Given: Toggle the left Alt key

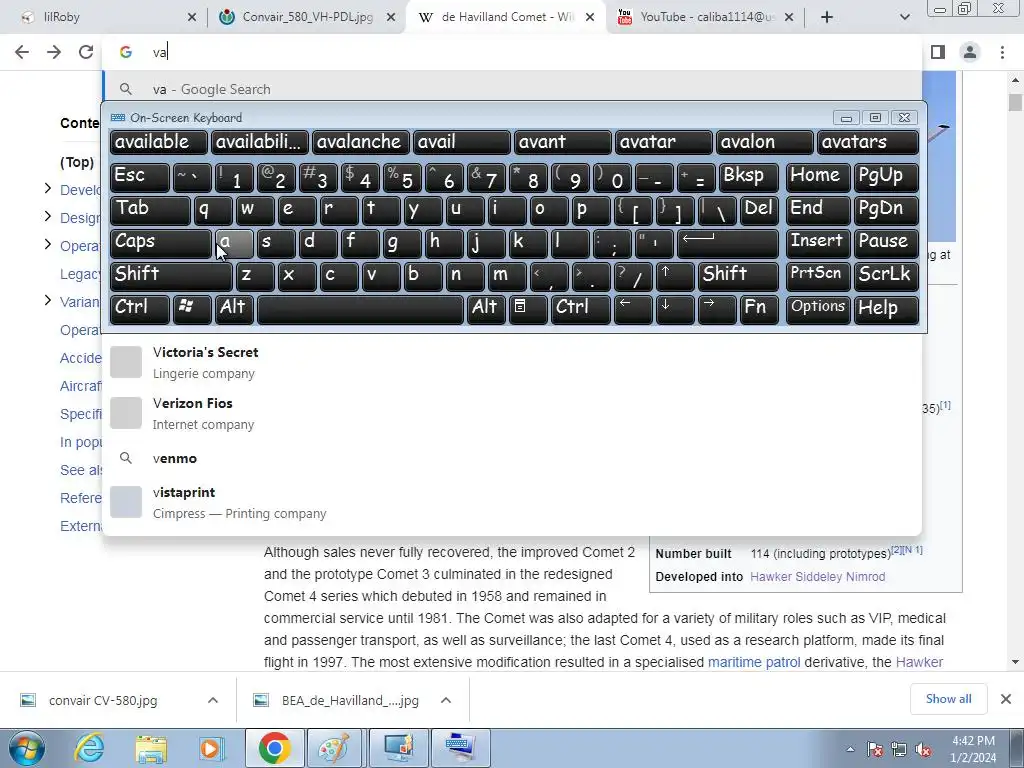Looking at the screenshot, I should coord(234,309).
